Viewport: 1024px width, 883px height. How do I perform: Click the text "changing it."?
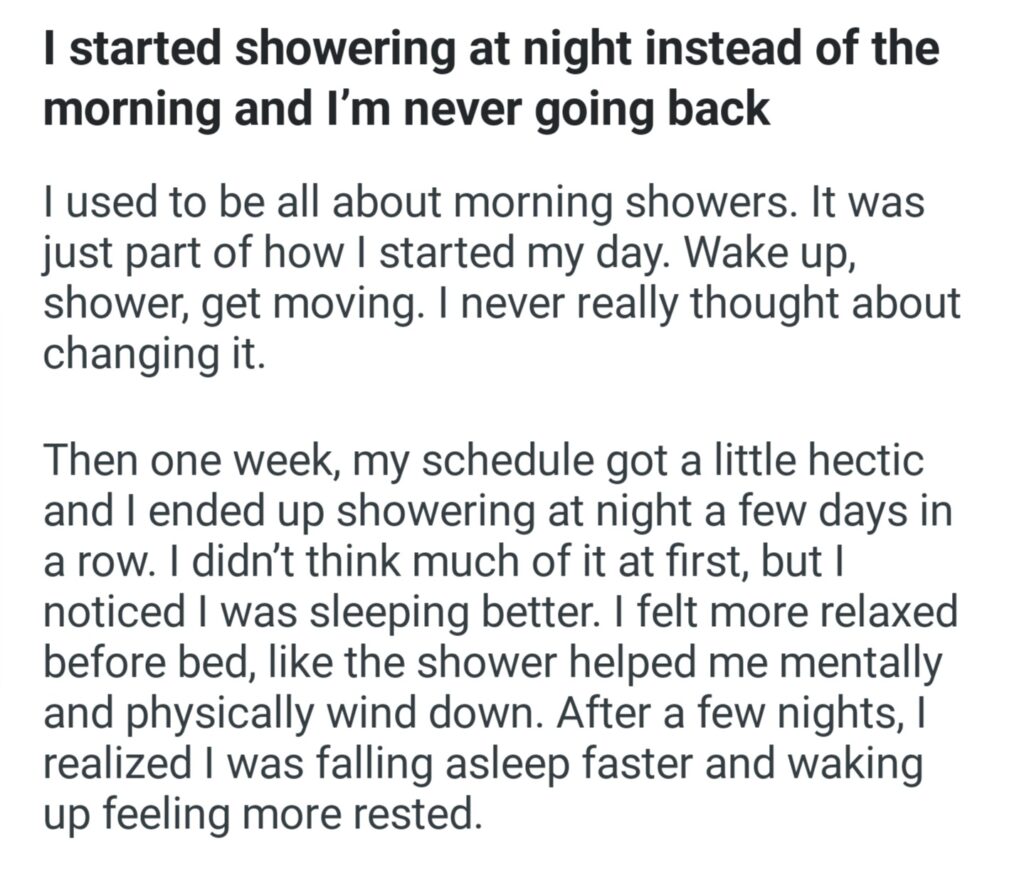[x=154, y=354]
